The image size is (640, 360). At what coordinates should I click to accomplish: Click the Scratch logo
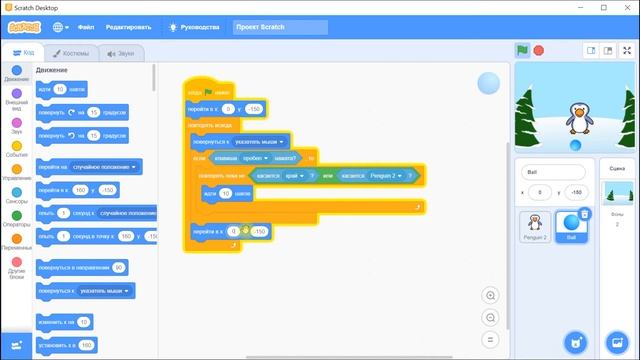(x=24, y=27)
